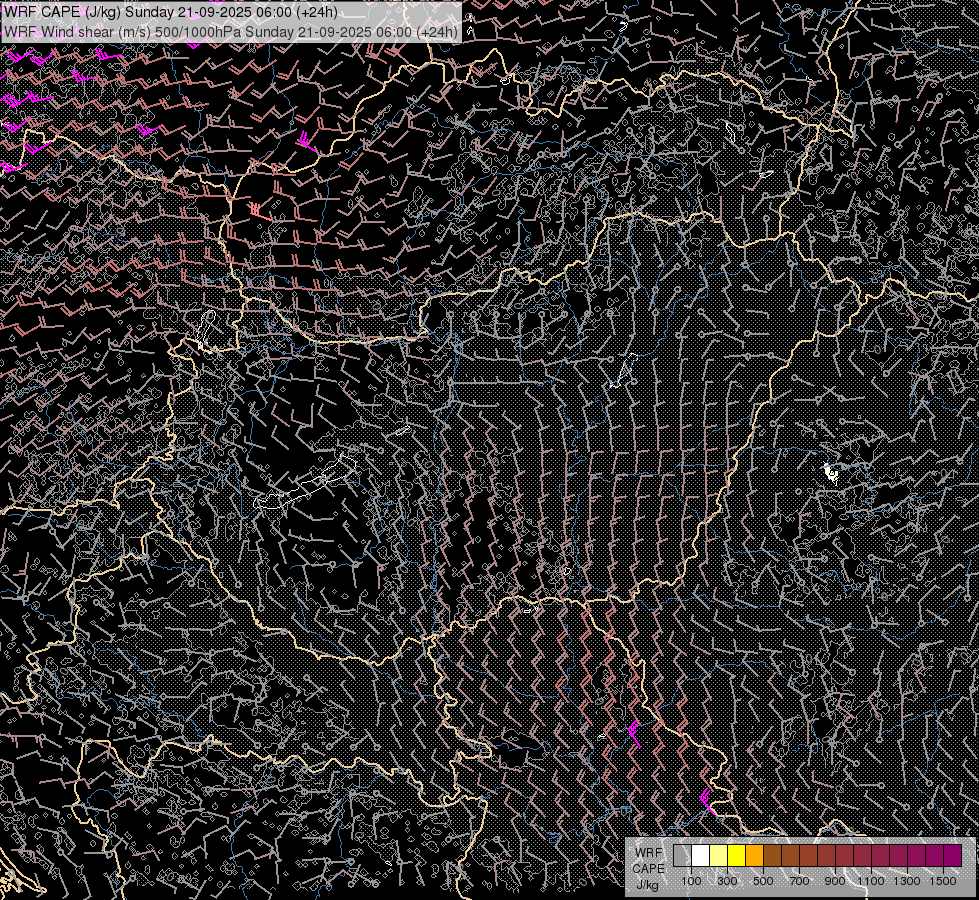Screen dimensions: 979x900
Task: Click the WRF Wind shear title line
Action: 230,32
